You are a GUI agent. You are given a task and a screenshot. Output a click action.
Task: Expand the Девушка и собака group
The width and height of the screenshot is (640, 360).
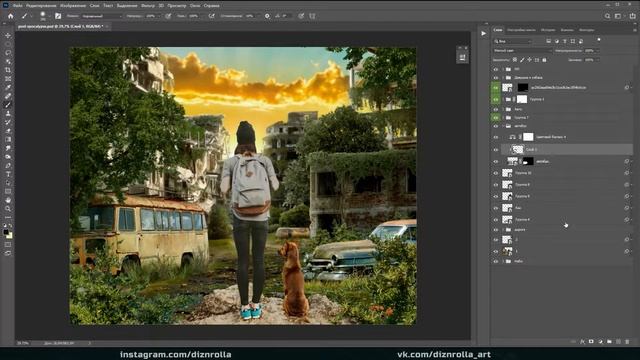click(503, 78)
